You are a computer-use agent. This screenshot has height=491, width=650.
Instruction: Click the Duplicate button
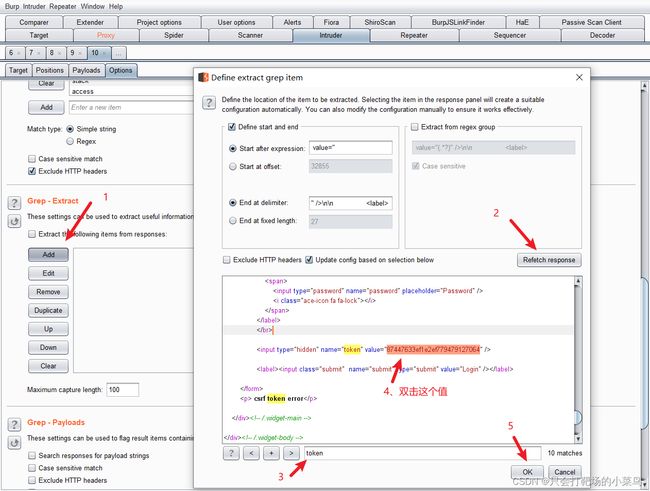[49, 310]
